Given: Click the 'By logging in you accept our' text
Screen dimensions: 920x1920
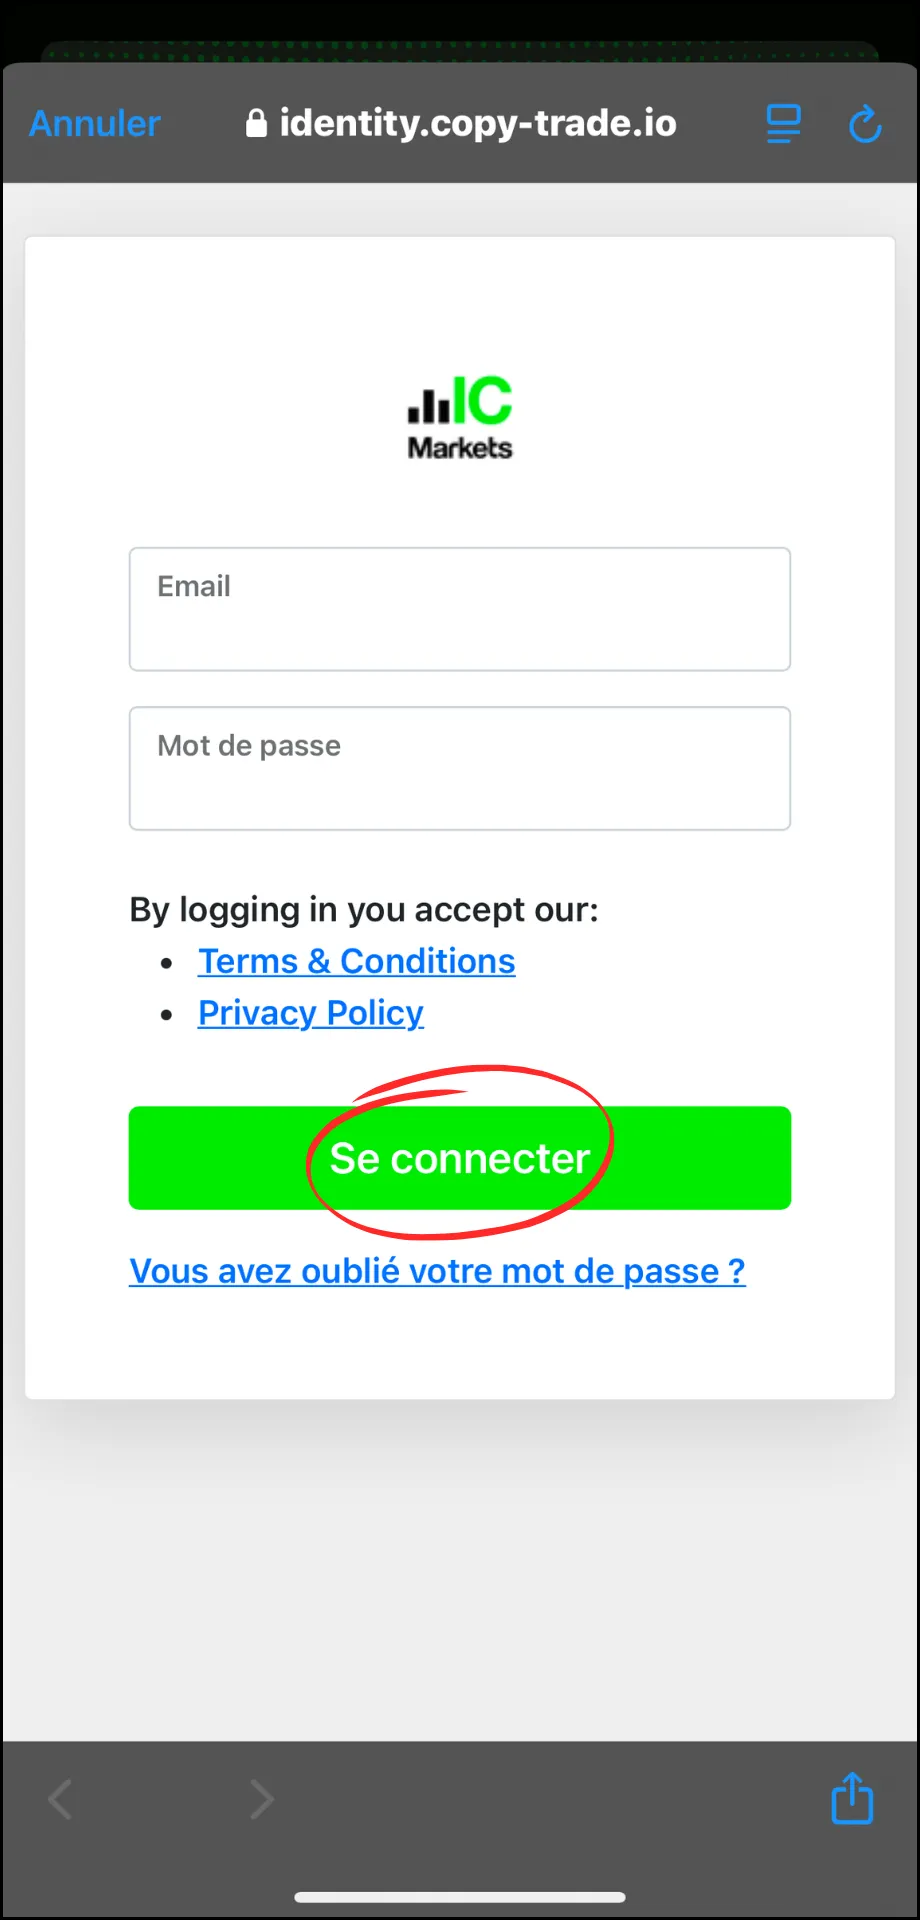Looking at the screenshot, I should pos(364,910).
